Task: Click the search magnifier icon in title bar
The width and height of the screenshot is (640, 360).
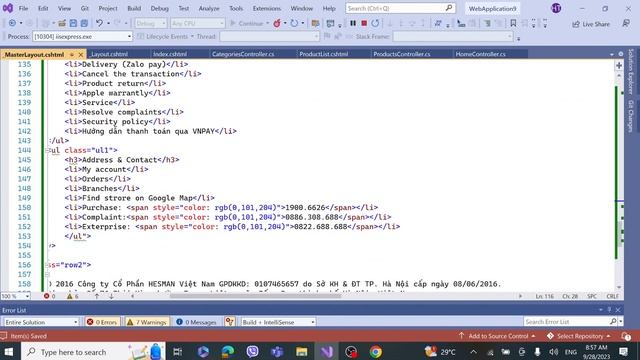Action: pyautogui.click(x=449, y=8)
